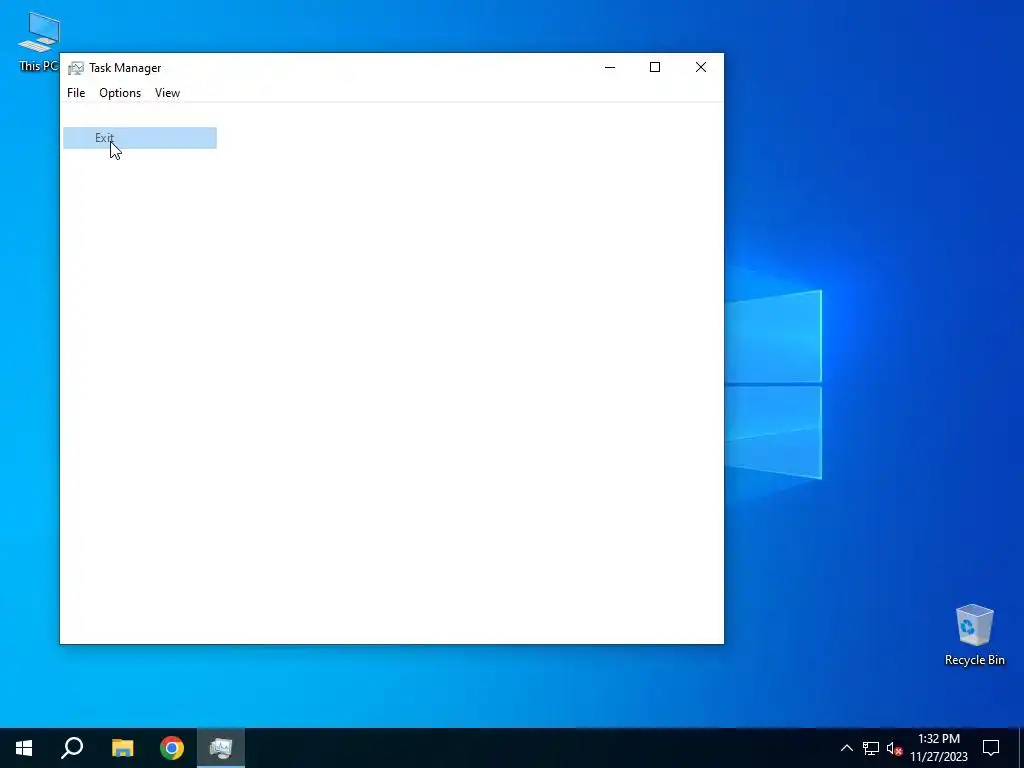Click the Task Manager title bar icon

tap(76, 68)
